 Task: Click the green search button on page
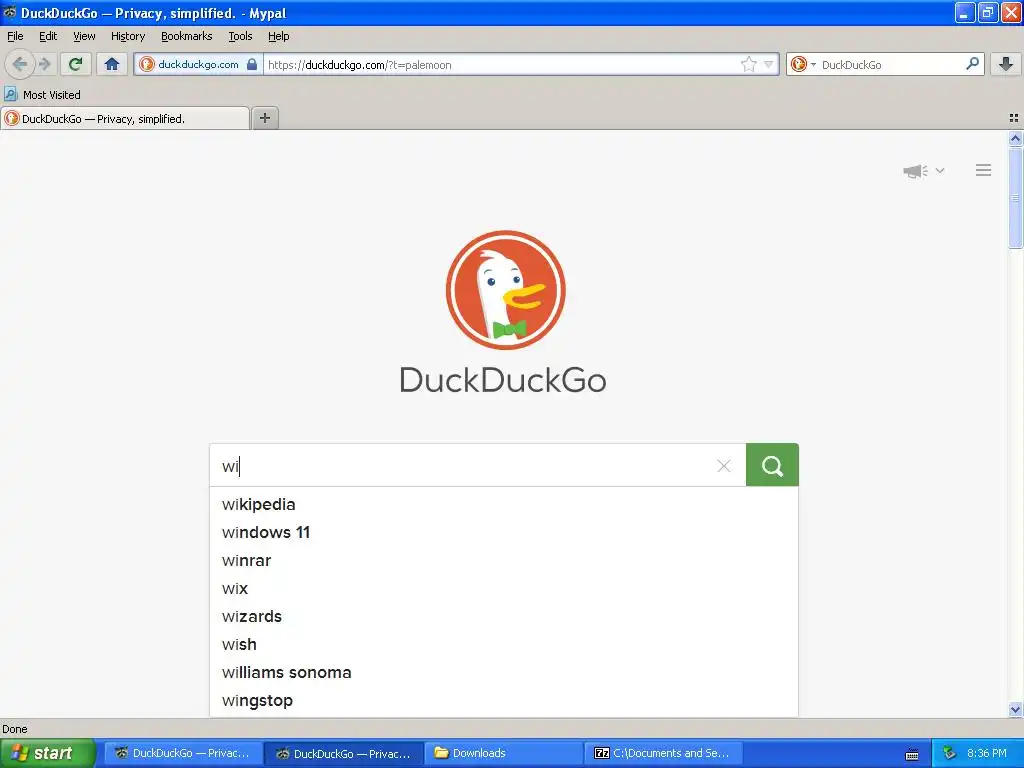[772, 465]
